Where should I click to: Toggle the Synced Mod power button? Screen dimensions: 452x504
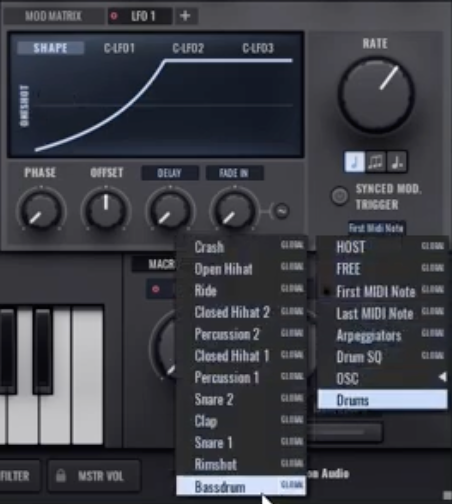[339, 196]
